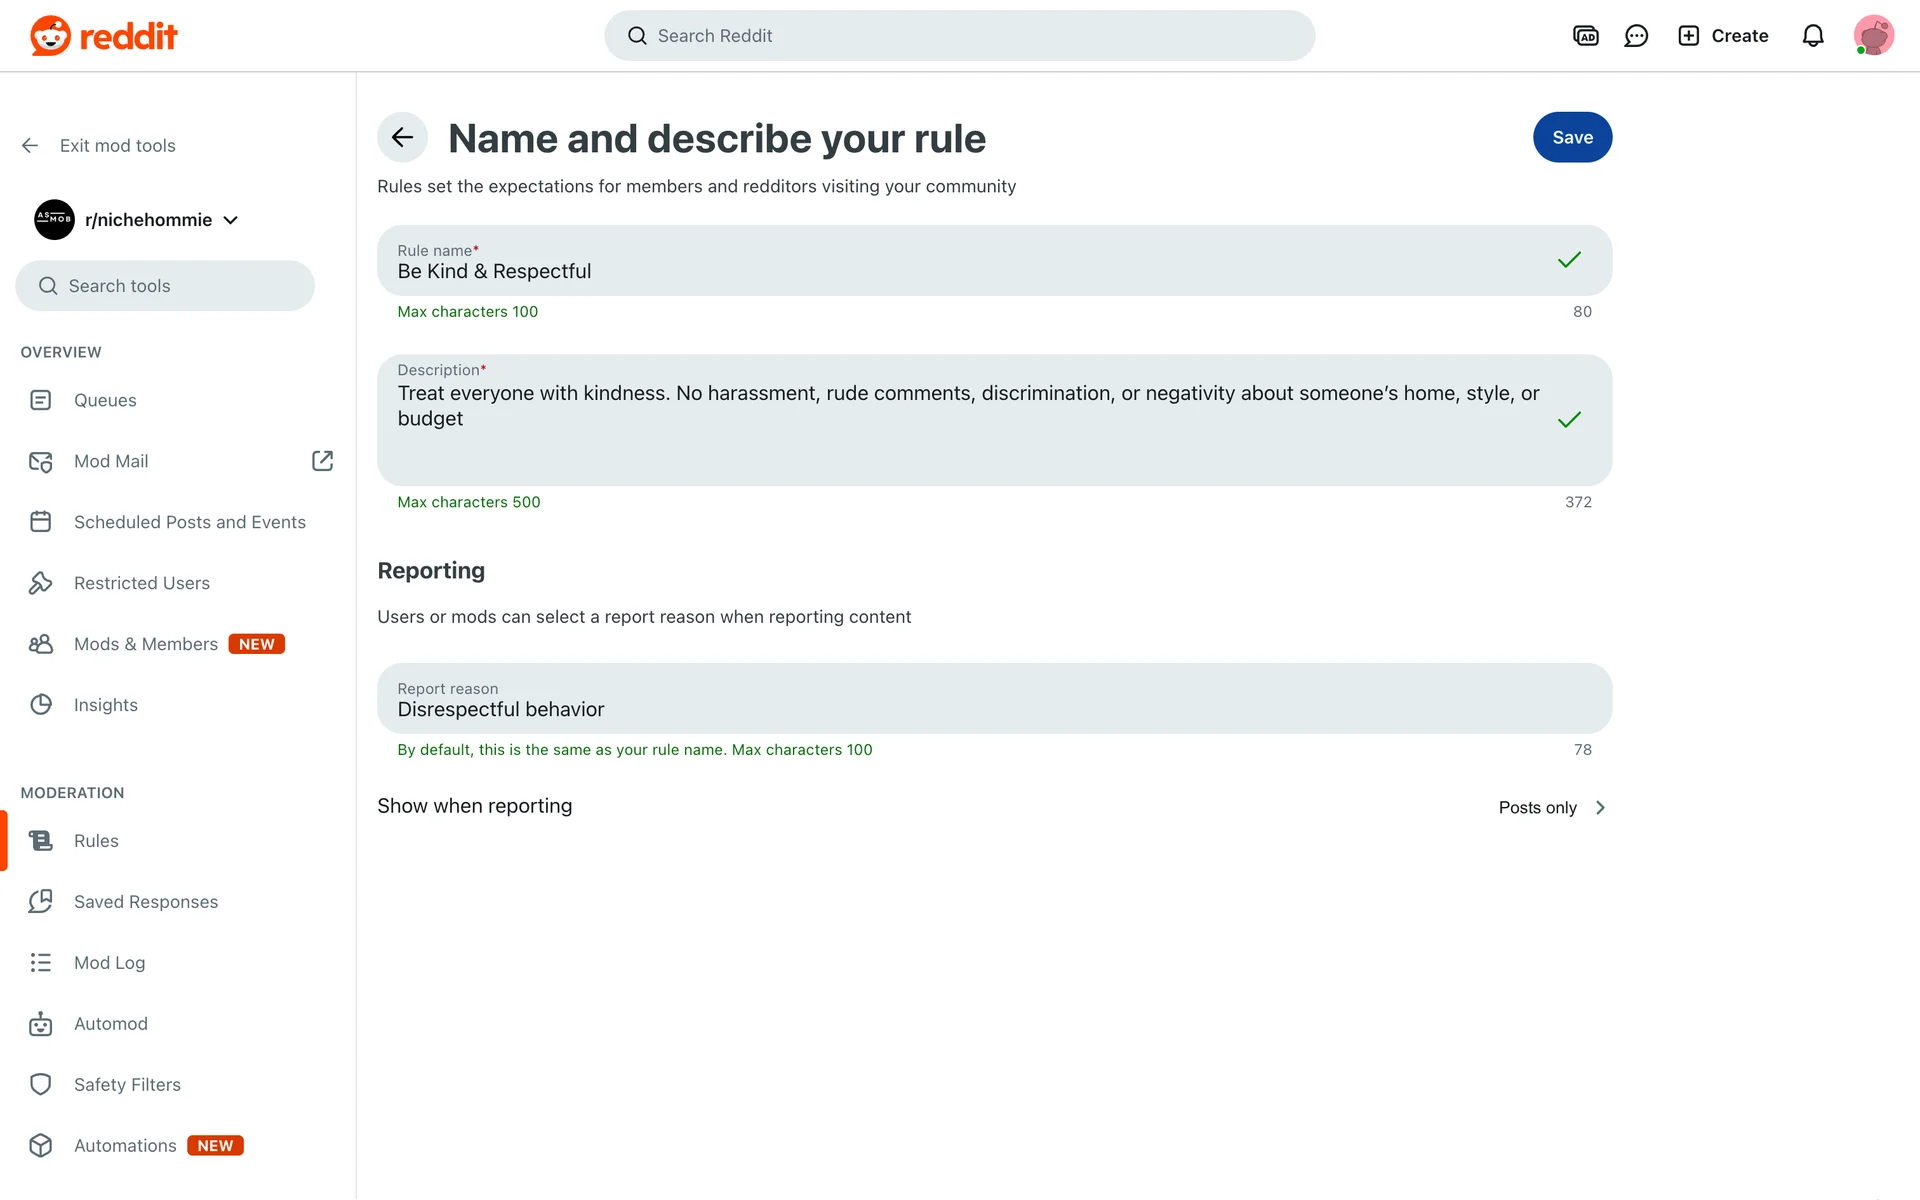Expand the r/nichehommie community dropdown

[x=231, y=220]
